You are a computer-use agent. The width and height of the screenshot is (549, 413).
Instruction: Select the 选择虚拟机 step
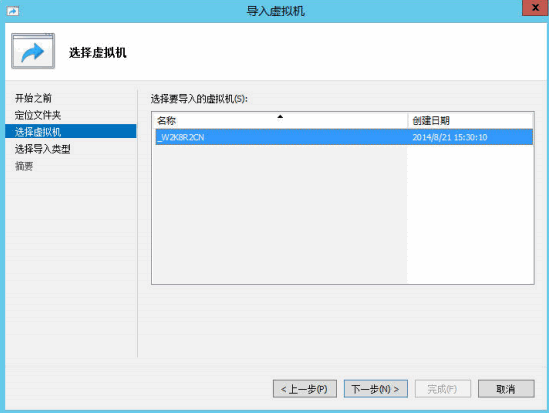(71, 131)
